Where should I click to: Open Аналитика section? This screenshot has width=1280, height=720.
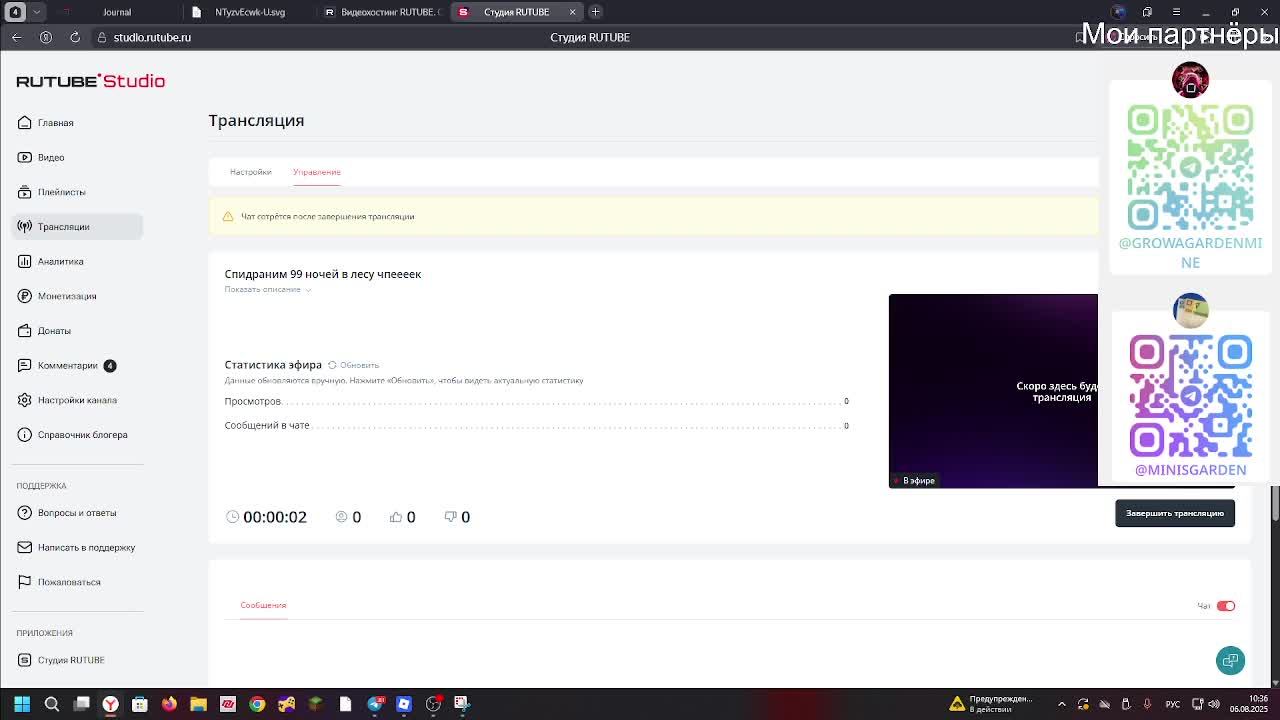click(x=77, y=261)
